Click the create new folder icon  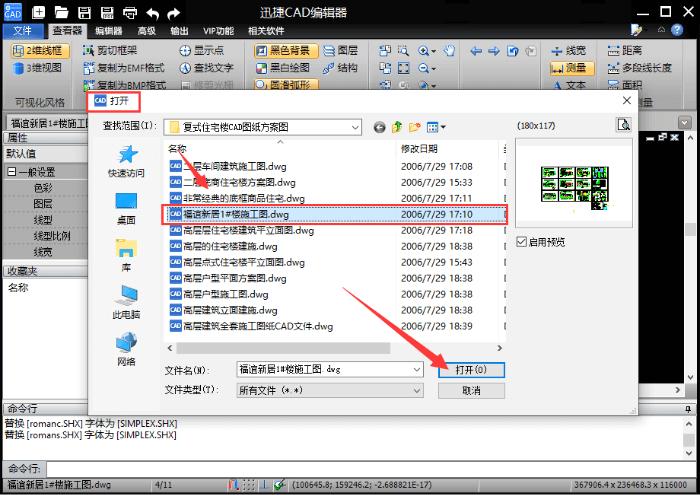pyautogui.click(x=415, y=128)
